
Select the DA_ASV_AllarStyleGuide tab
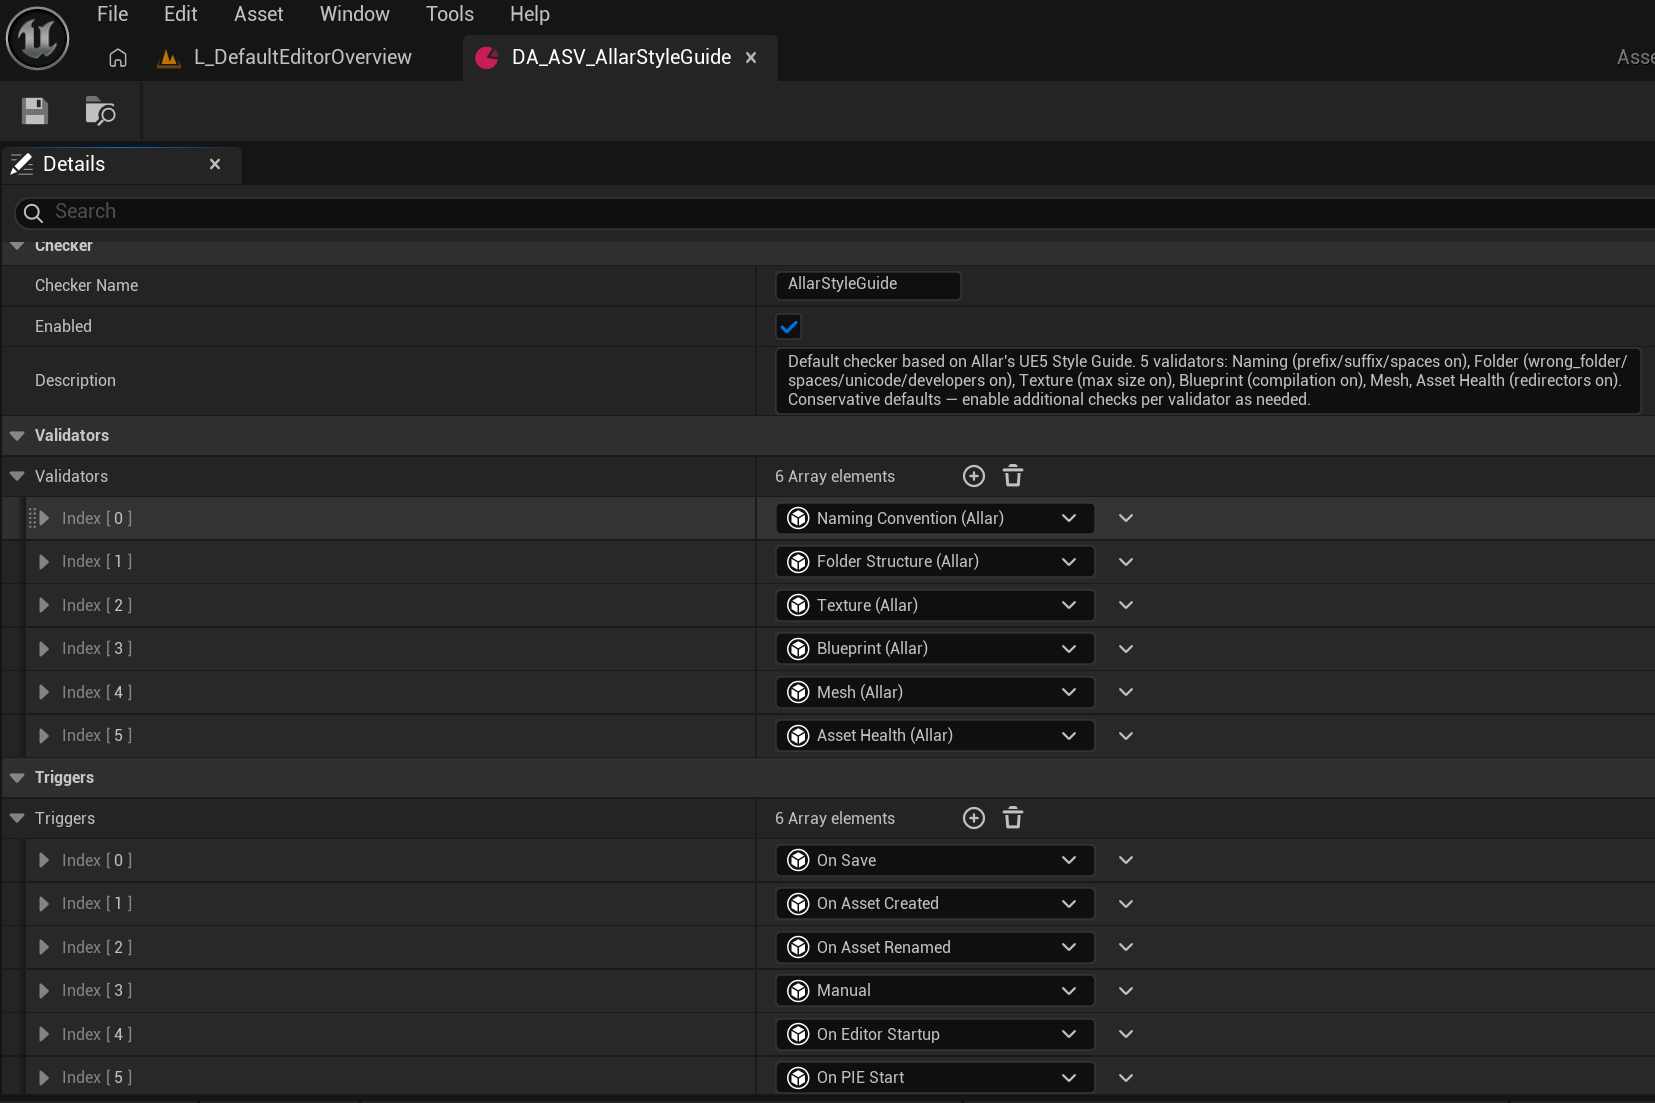[621, 58]
